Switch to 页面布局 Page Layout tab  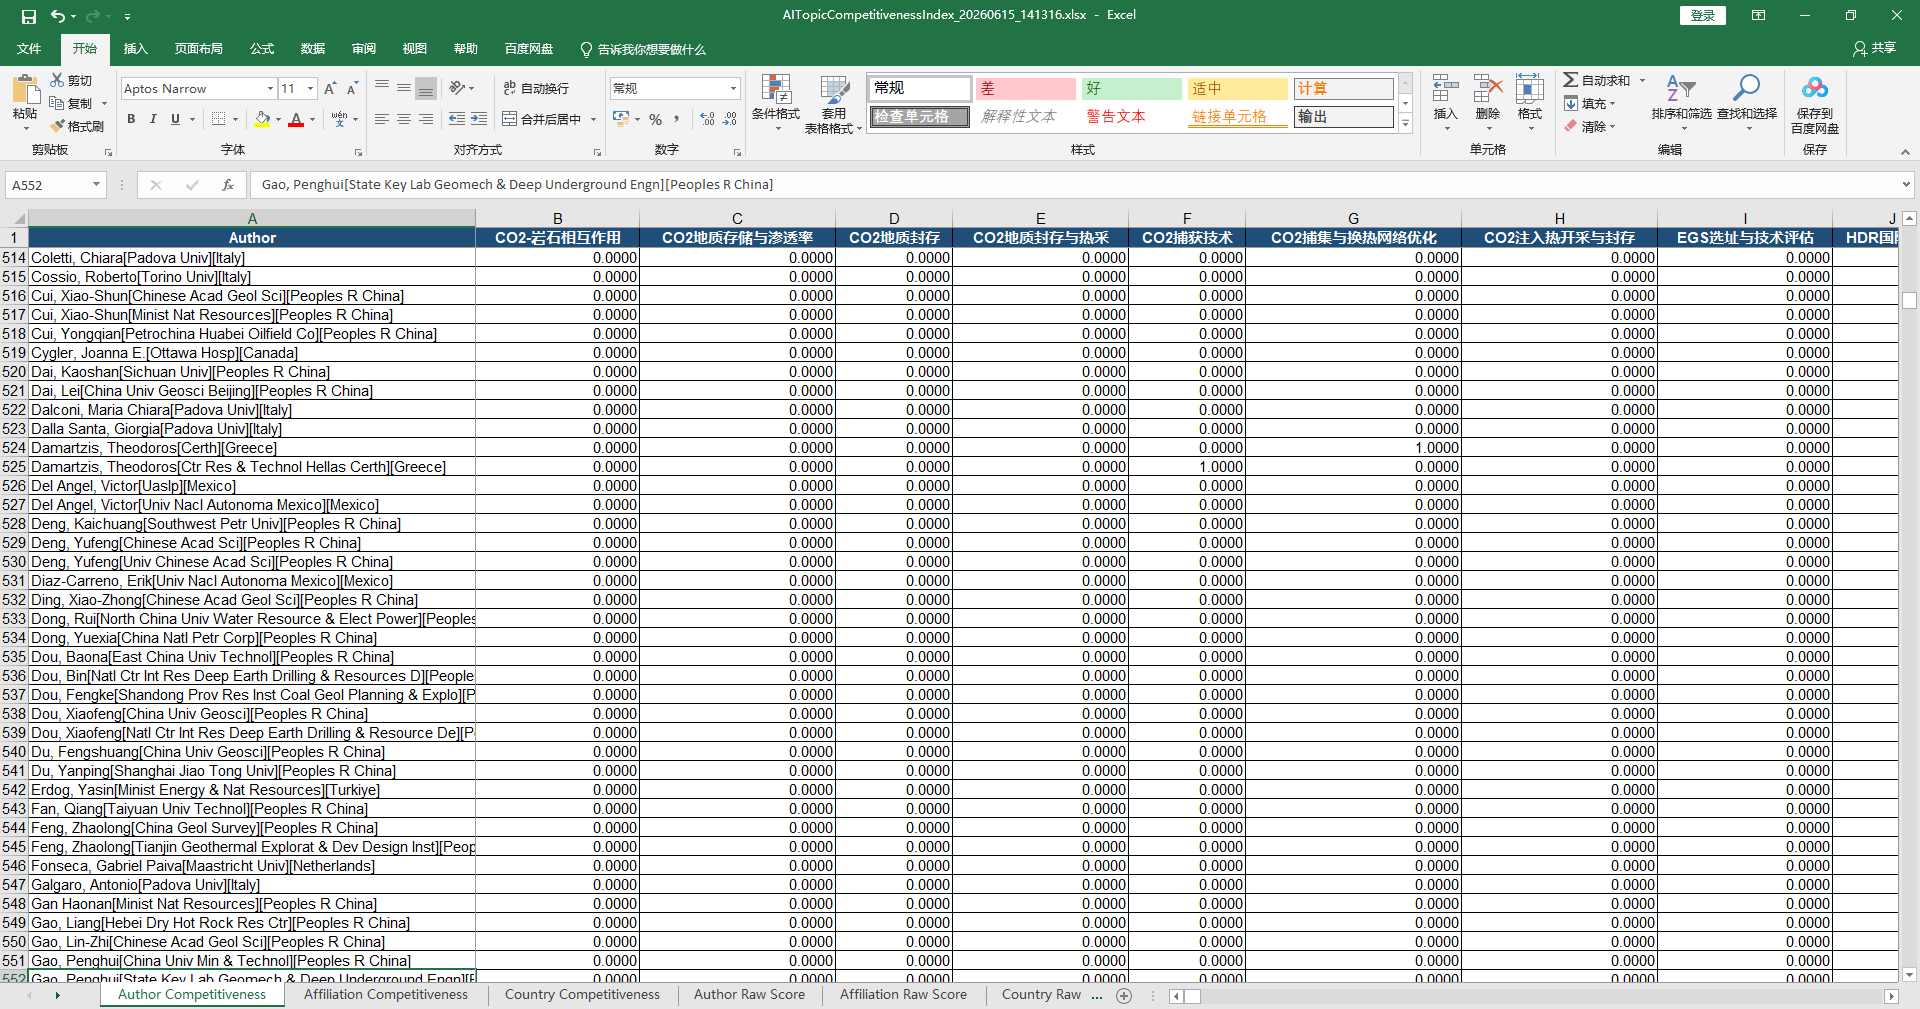[x=198, y=49]
